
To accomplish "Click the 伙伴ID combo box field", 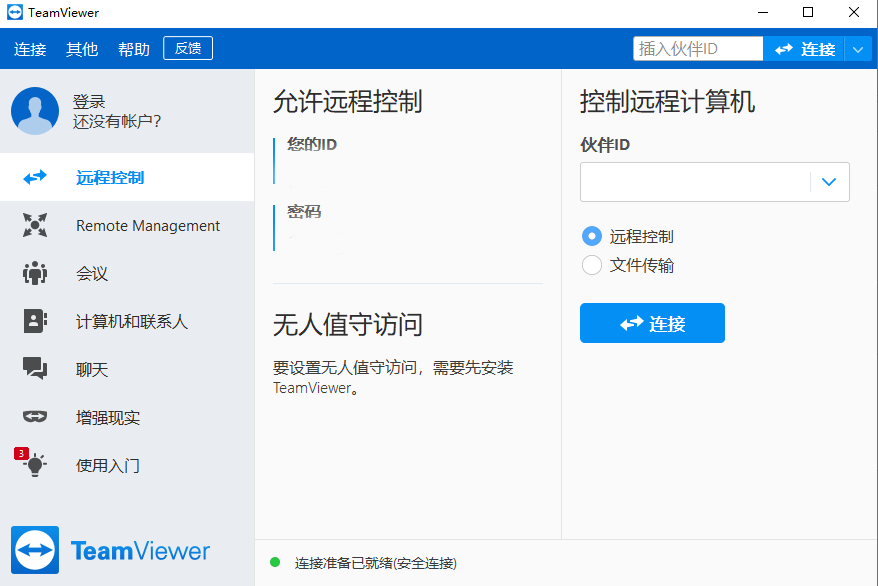I will [x=714, y=182].
